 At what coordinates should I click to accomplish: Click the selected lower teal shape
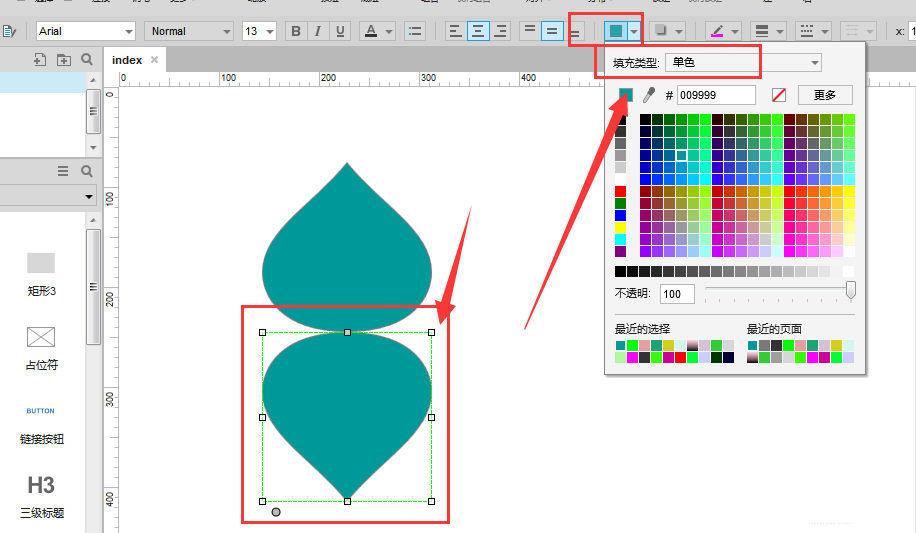click(347, 416)
